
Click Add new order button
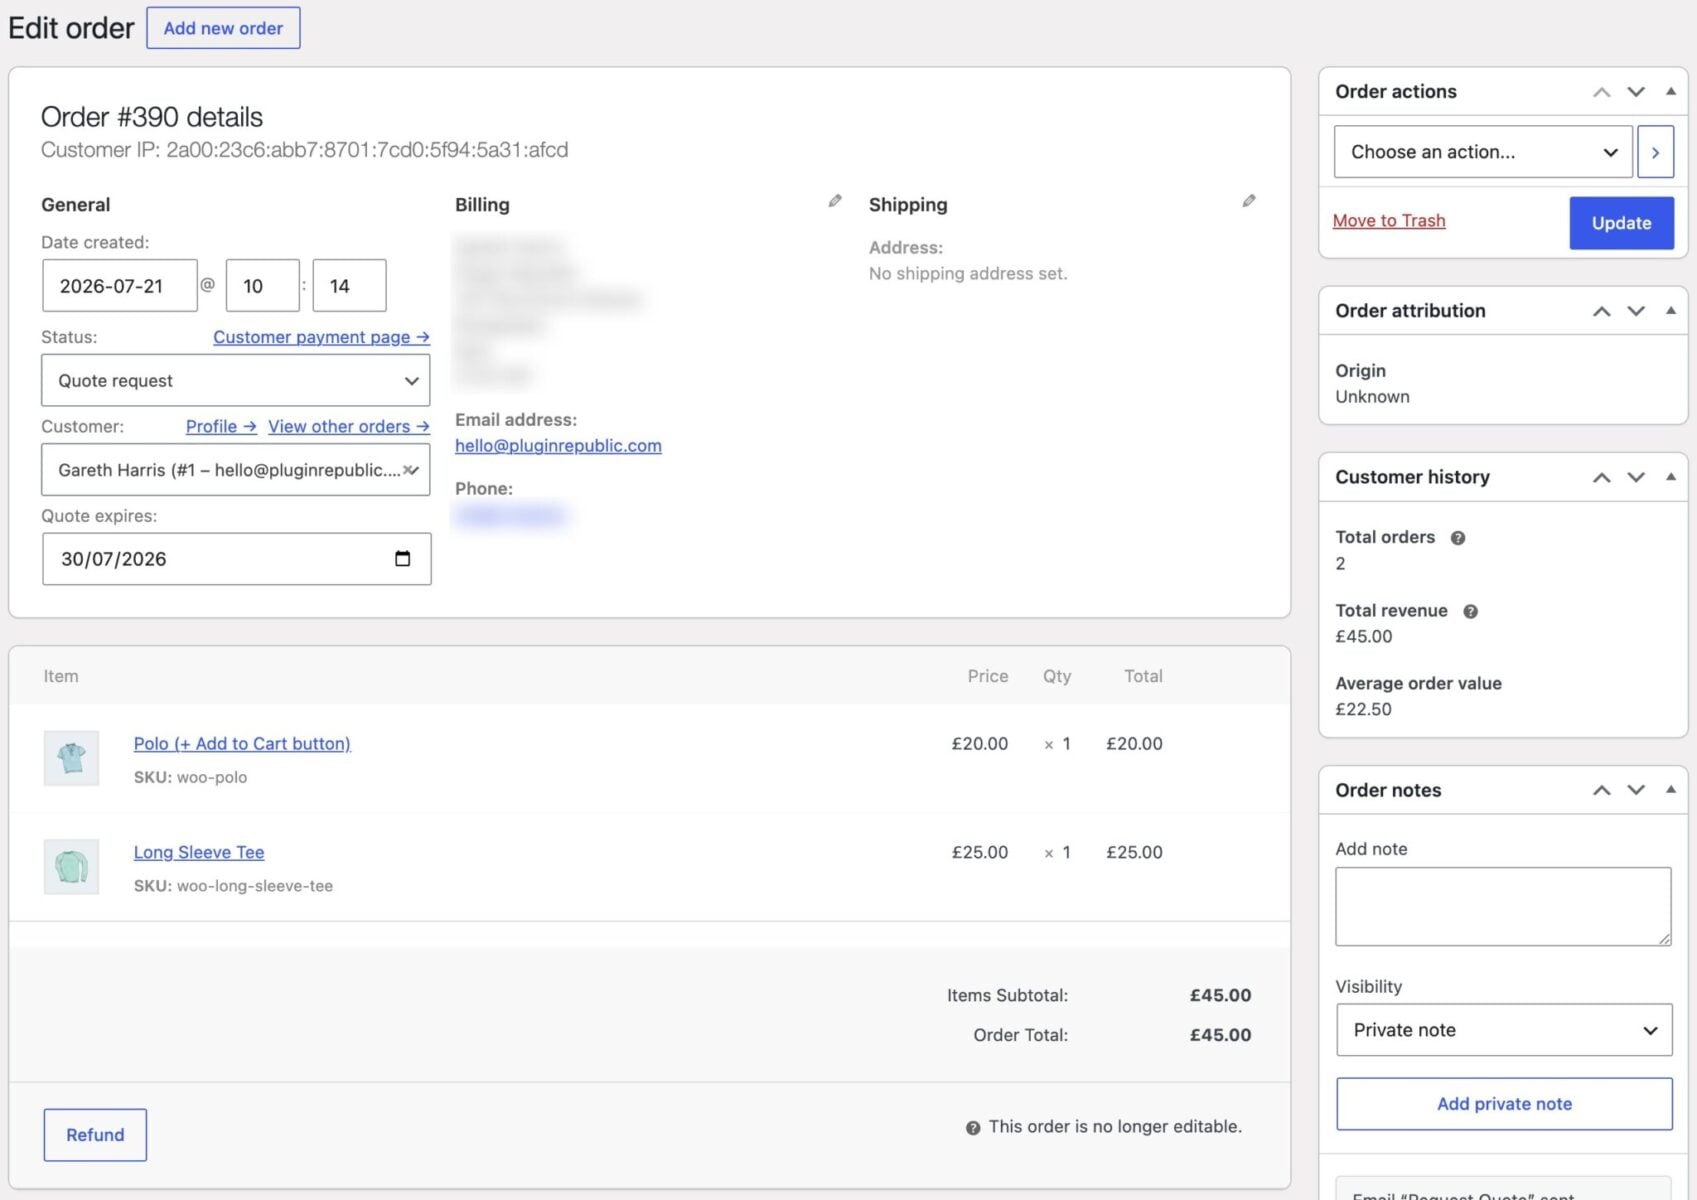click(223, 28)
